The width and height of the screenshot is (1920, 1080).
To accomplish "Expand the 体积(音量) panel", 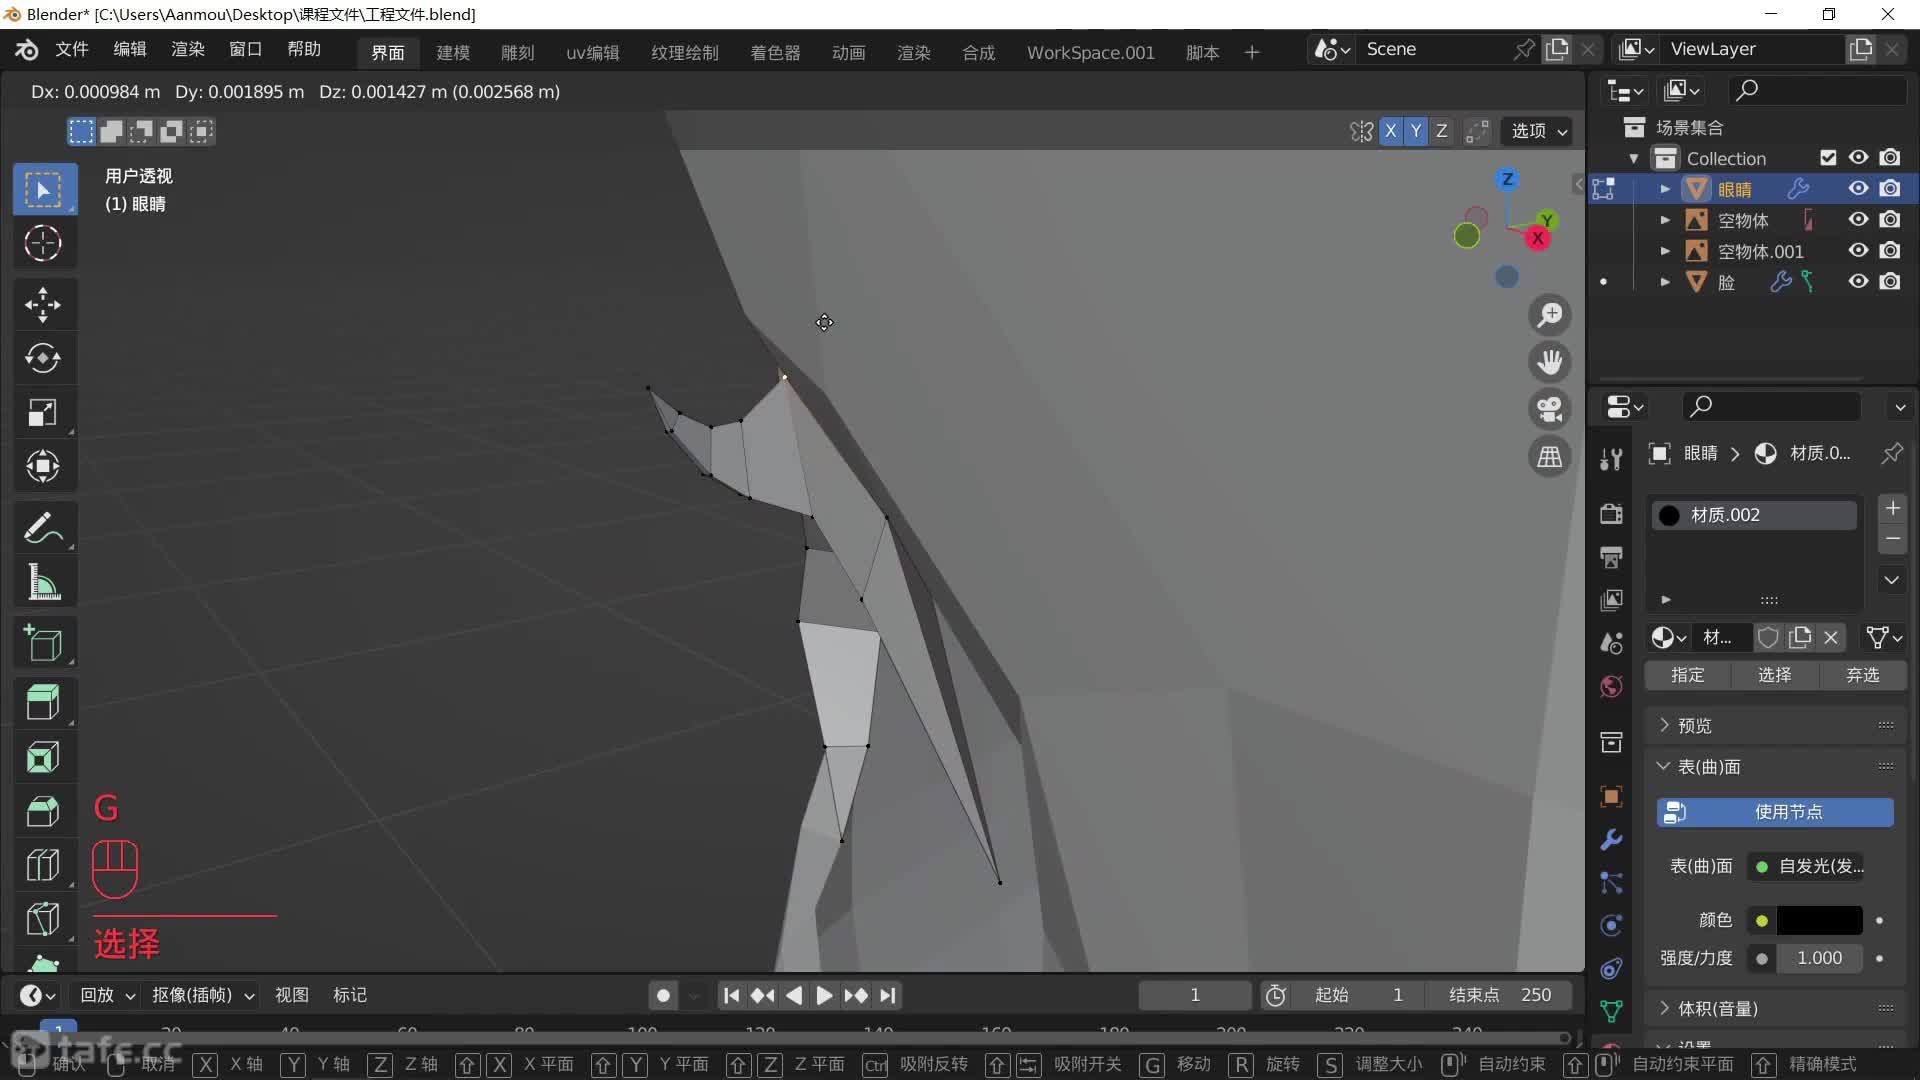I will (1776, 1008).
